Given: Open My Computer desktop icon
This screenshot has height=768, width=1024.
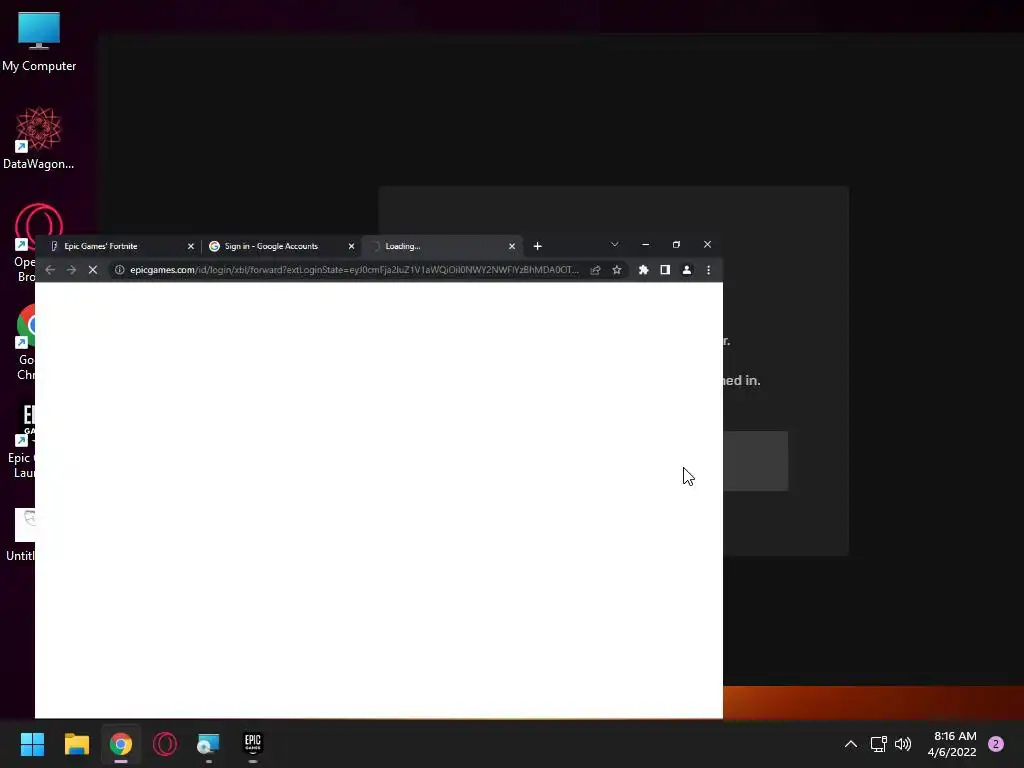Looking at the screenshot, I should (39, 42).
